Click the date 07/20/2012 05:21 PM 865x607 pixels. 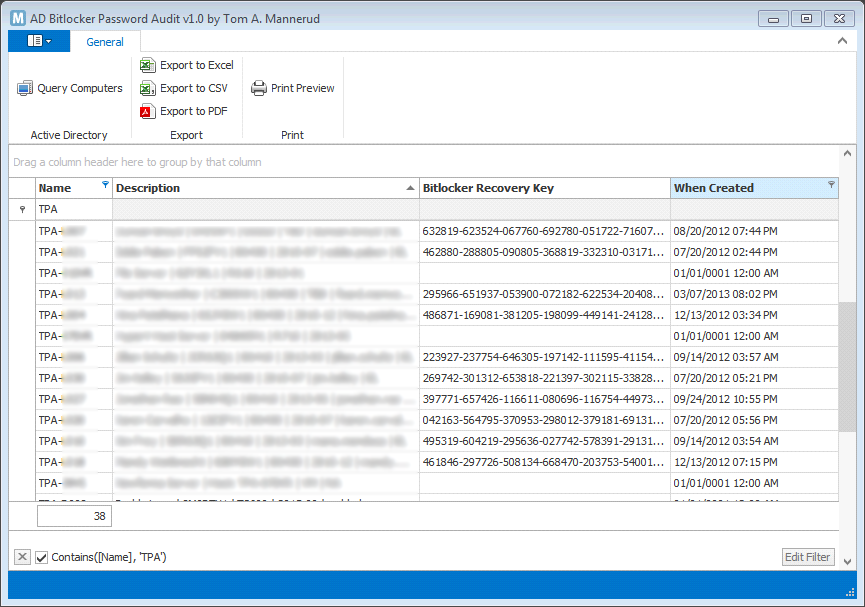pos(725,378)
